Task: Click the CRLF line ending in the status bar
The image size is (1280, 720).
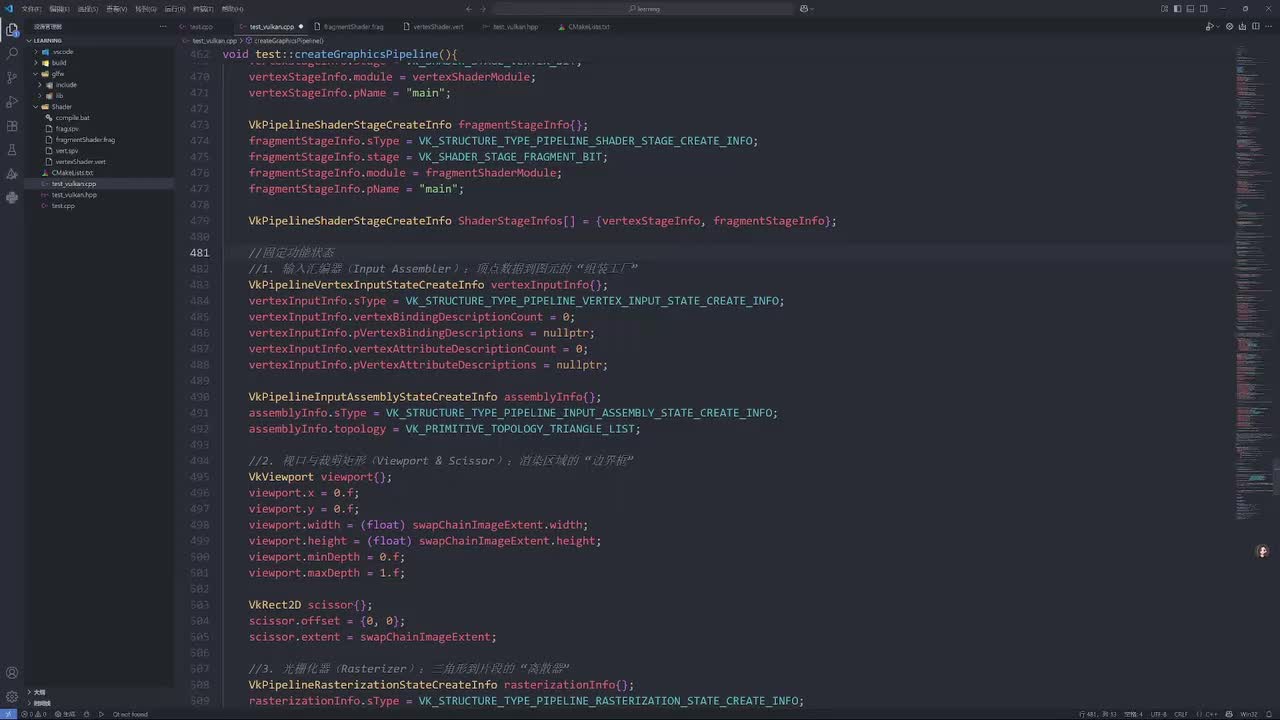Action: point(1181,714)
